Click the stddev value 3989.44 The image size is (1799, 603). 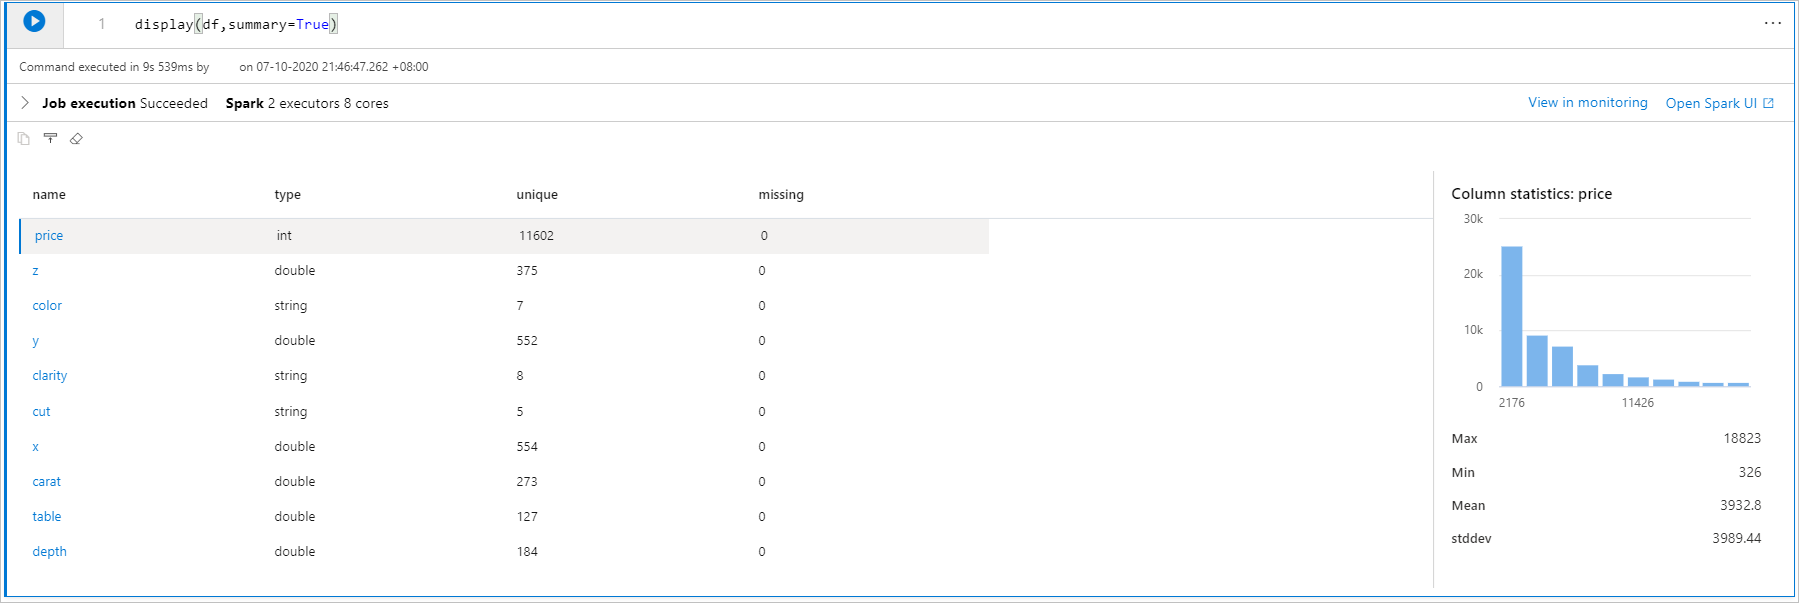(1736, 538)
